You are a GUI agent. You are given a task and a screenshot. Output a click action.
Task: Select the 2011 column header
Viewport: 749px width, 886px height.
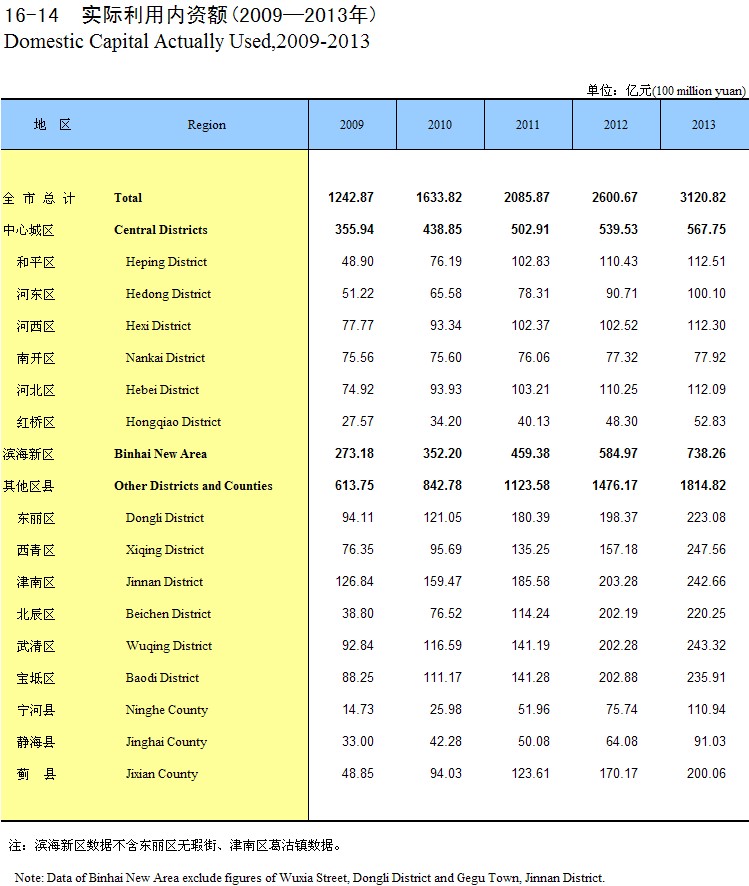click(x=528, y=125)
